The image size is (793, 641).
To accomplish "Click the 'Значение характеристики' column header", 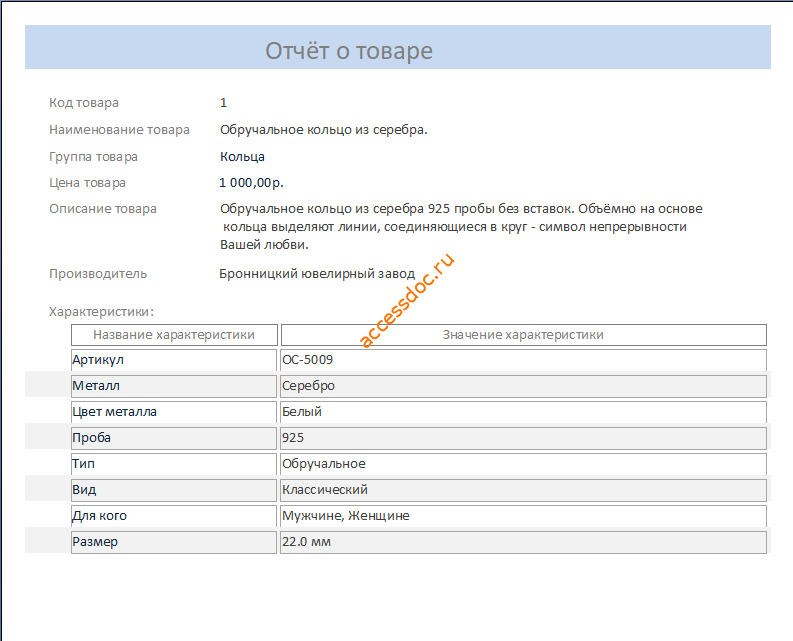I will [523, 335].
